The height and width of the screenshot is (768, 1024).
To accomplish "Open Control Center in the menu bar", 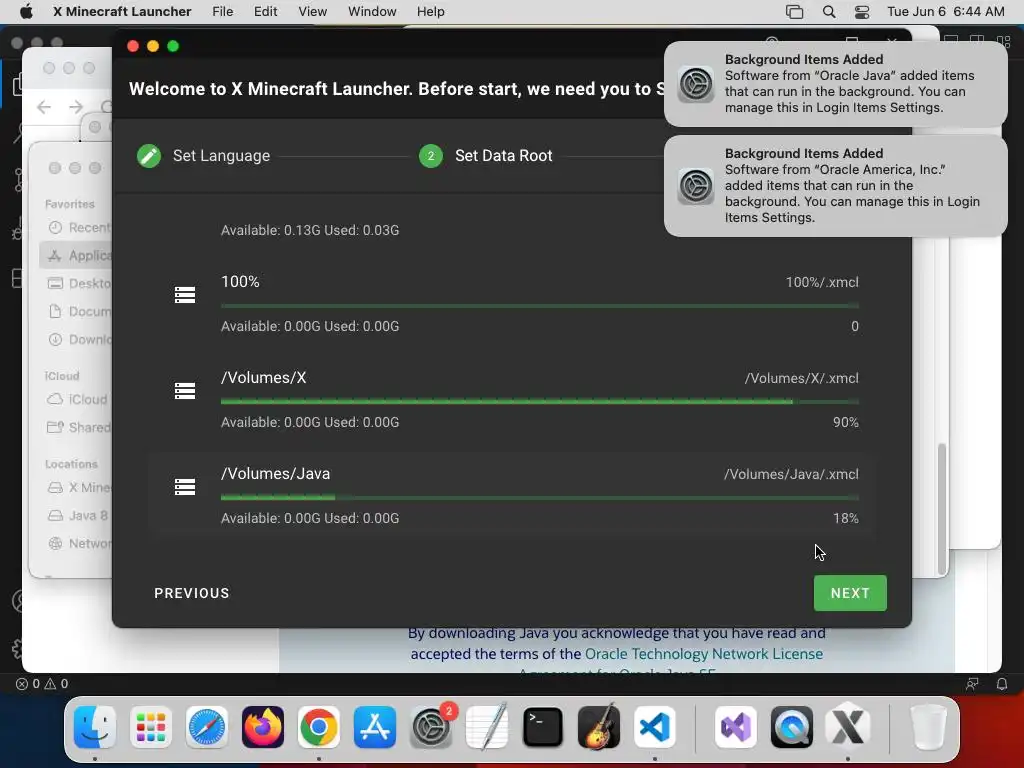I will [x=862, y=12].
